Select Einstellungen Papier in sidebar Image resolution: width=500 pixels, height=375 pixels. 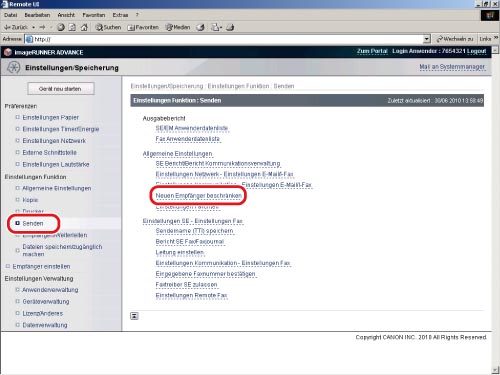coord(50,118)
